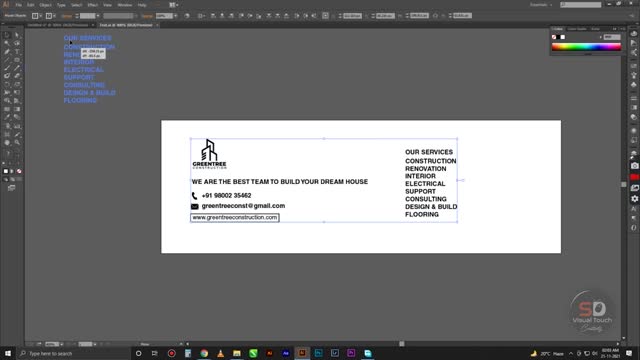This screenshot has height=360, width=640.
Task: Open the zoom level dropdown in status bar
Action: pyautogui.click(x=61, y=344)
